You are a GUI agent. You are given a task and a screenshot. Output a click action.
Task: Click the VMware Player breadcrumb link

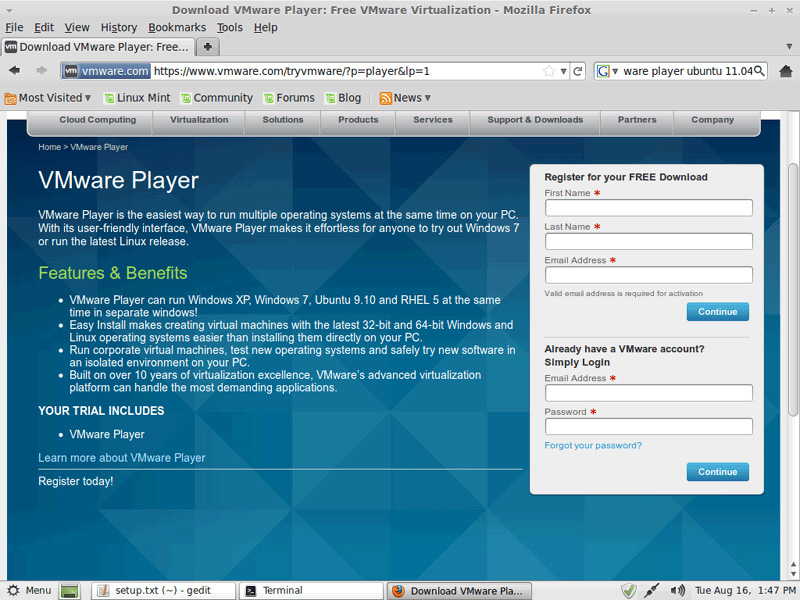coord(99,147)
